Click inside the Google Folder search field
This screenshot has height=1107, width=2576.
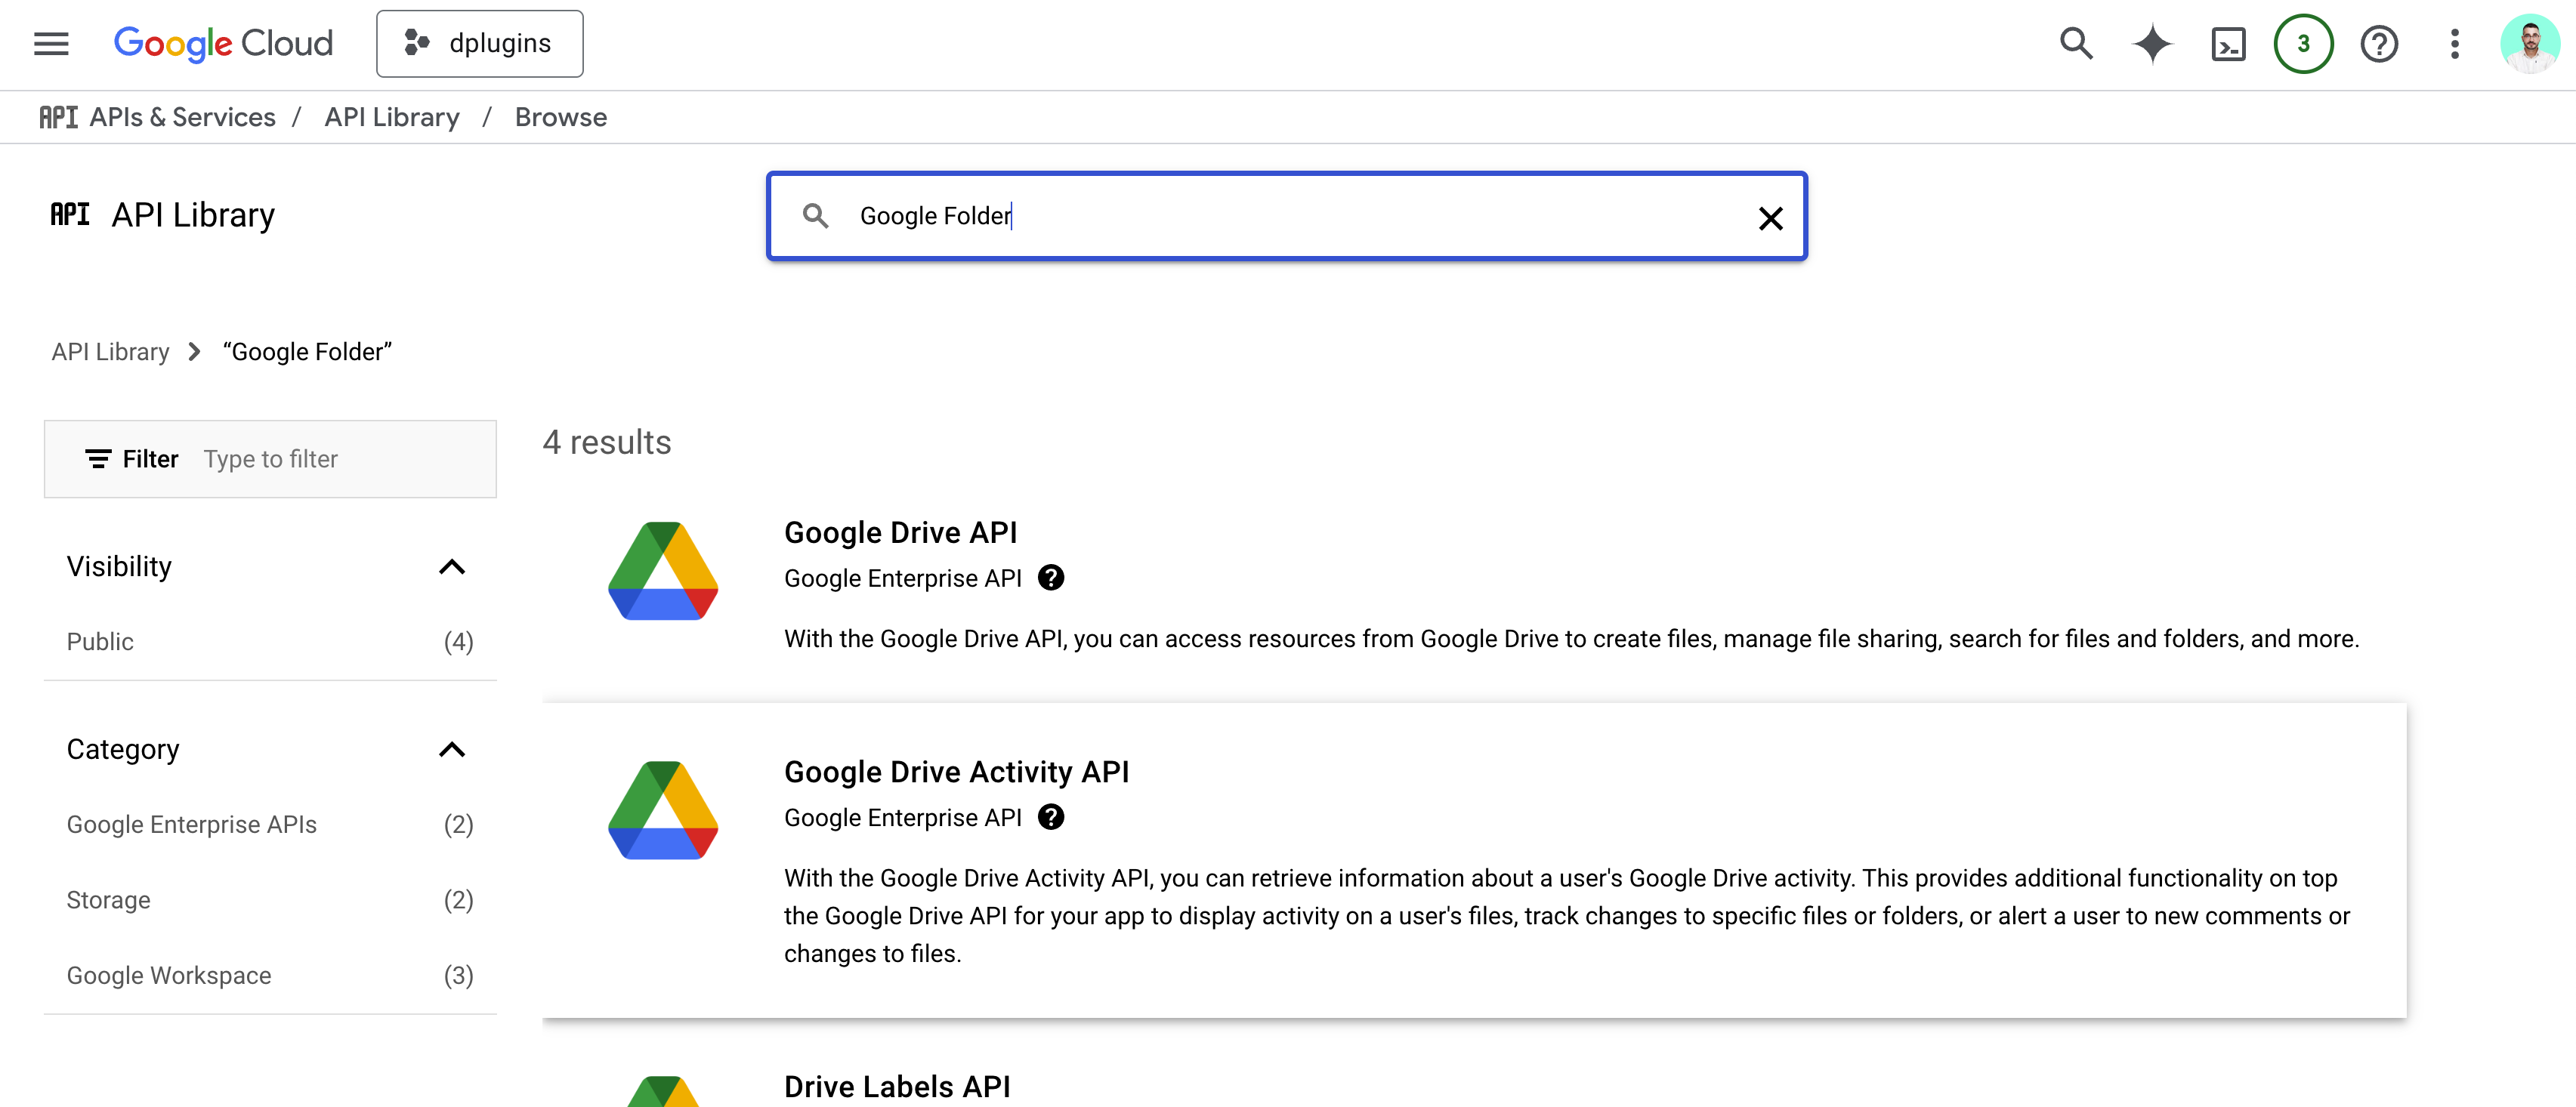[1286, 216]
